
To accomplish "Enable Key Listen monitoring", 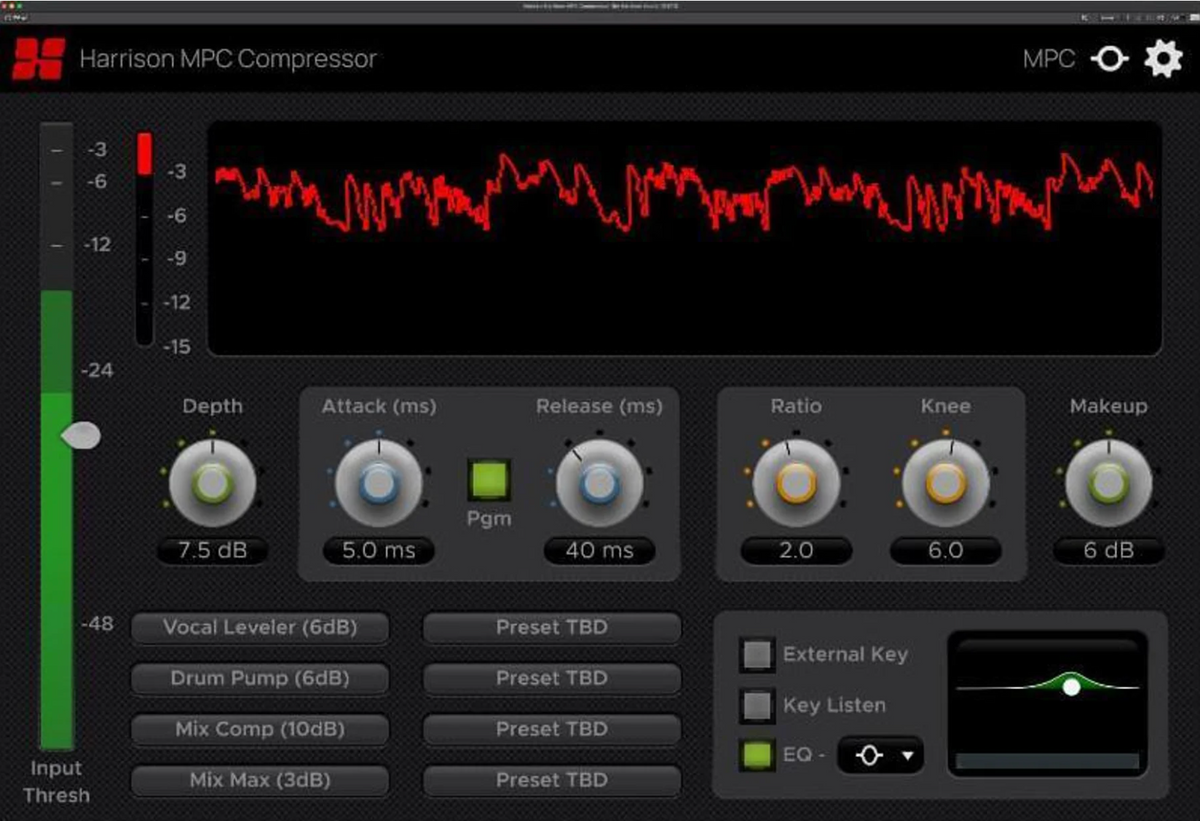I will click(x=757, y=705).
